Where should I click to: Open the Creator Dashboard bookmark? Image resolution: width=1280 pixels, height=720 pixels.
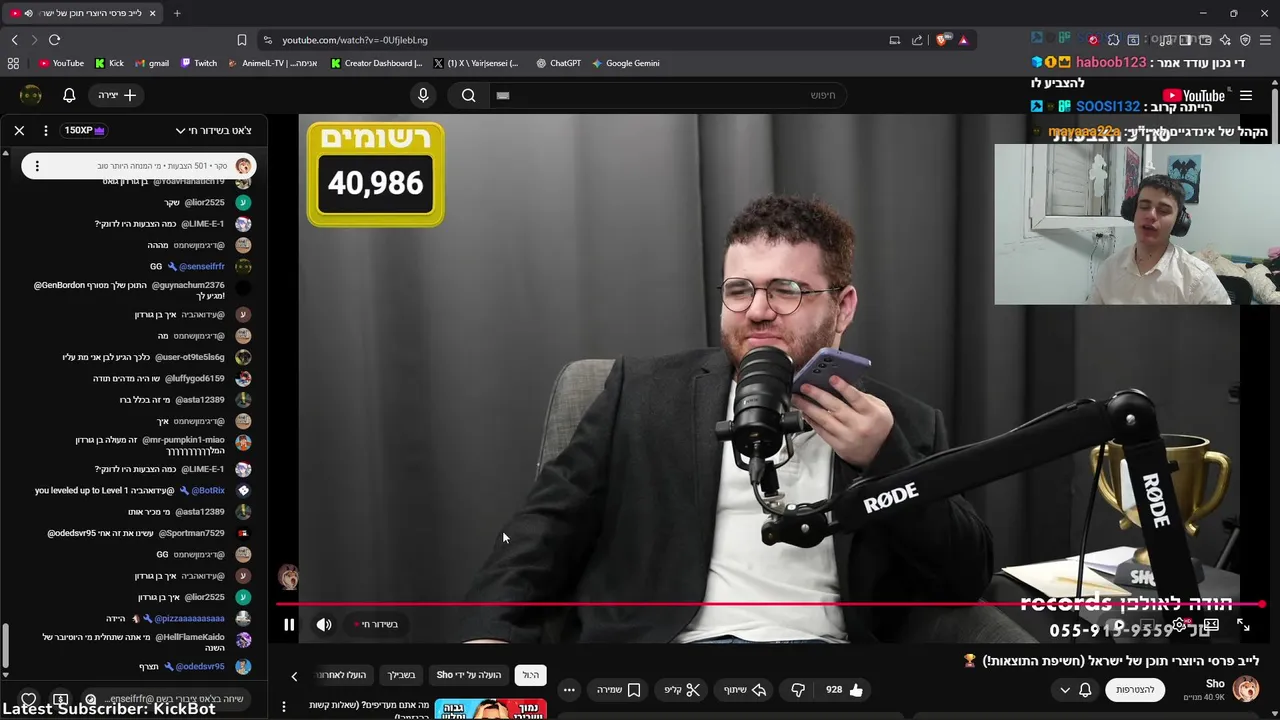pos(376,63)
